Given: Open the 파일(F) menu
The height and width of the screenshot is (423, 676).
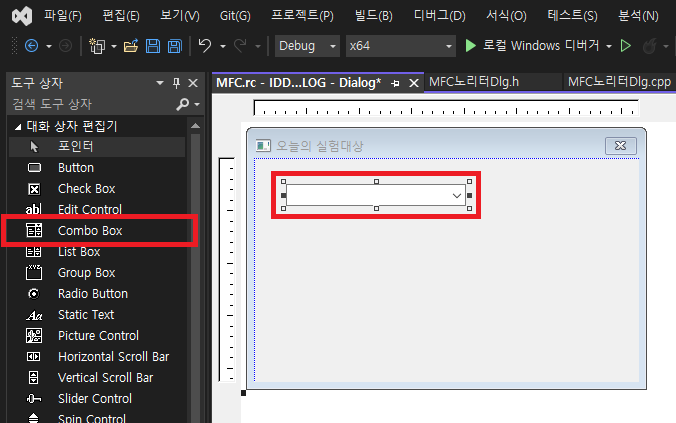Looking at the screenshot, I should pyautogui.click(x=63, y=16).
